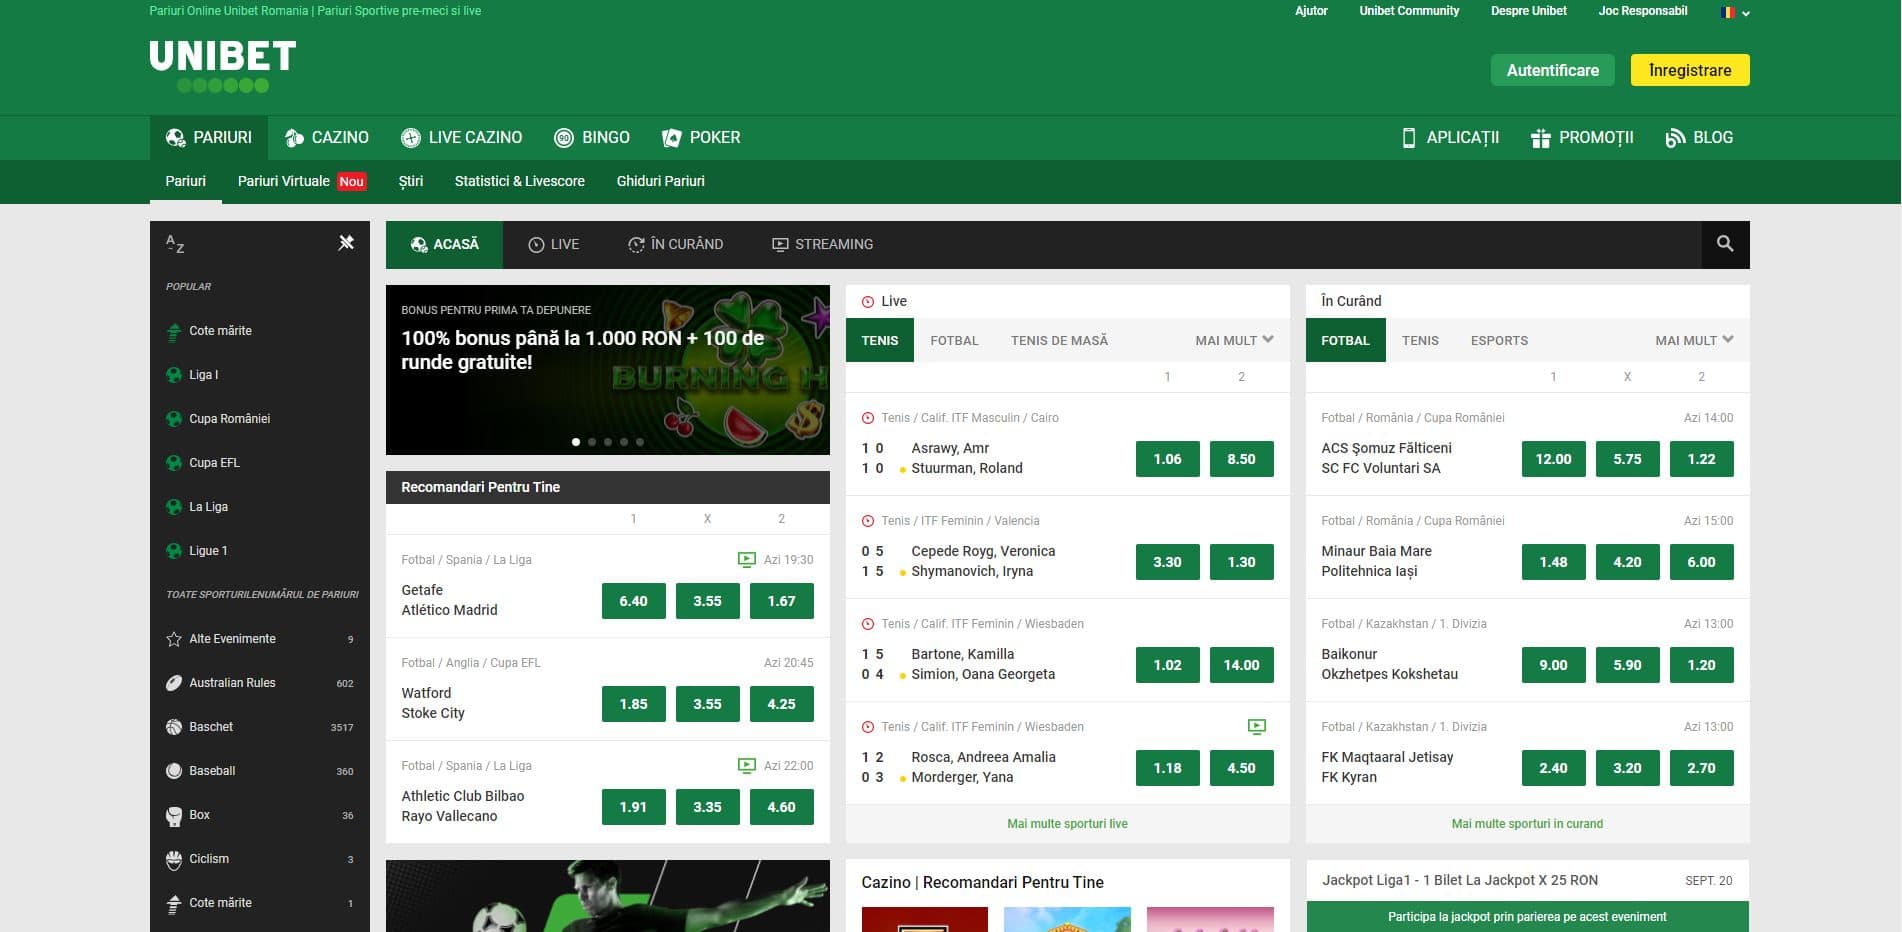Select Baschet icon in sidebar
1902x932 pixels.
coord(174,727)
